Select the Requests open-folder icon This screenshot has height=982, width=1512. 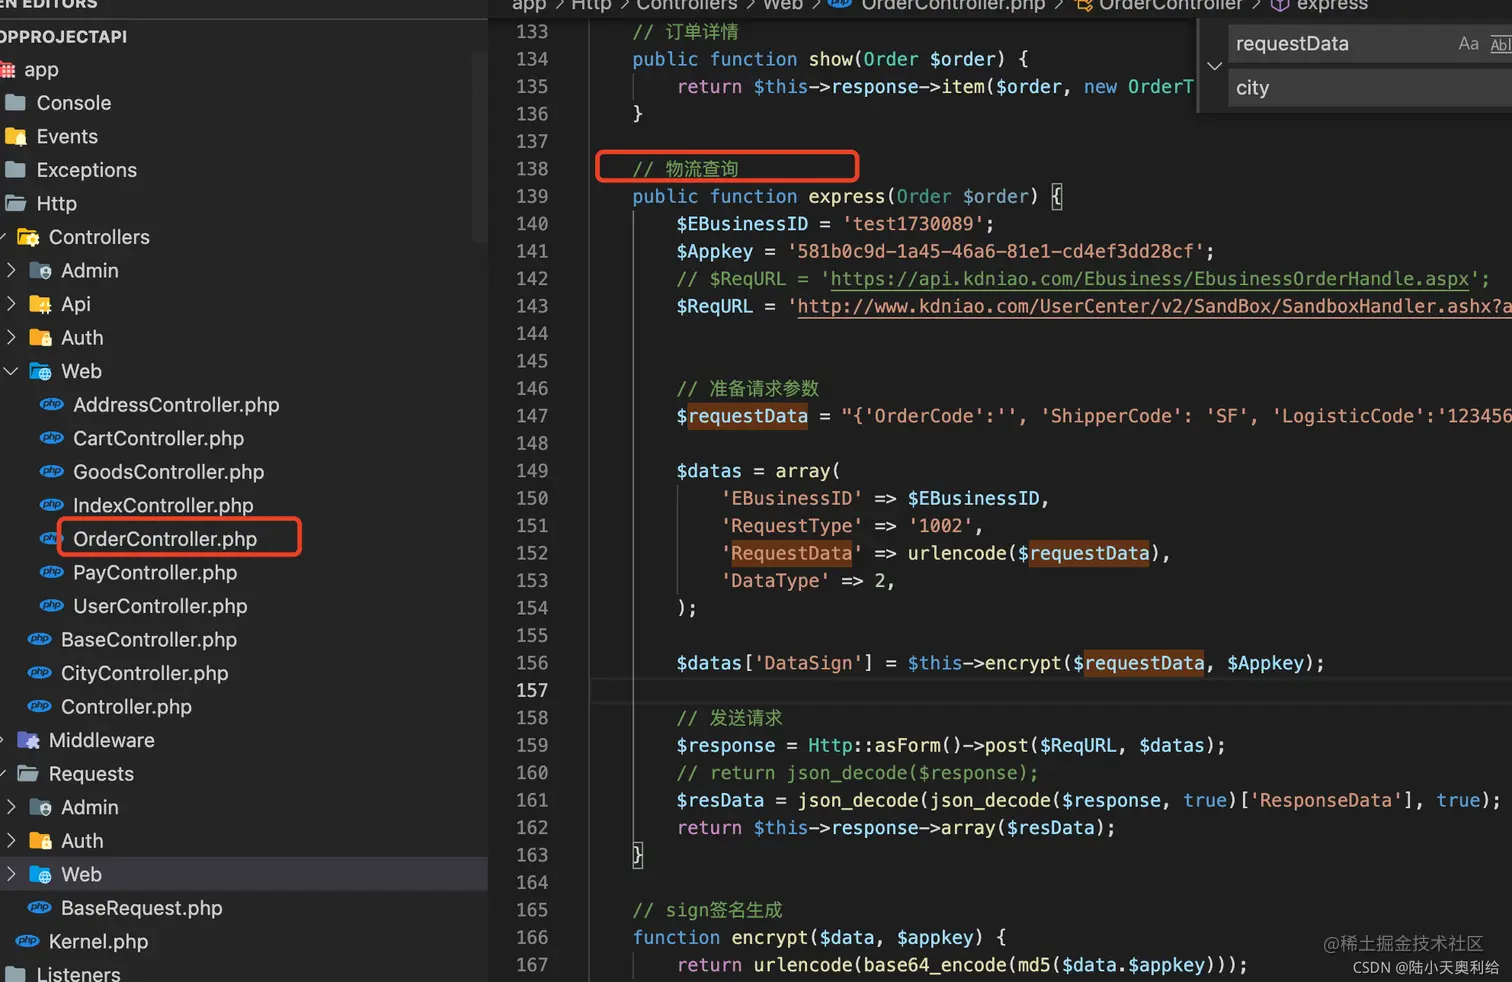(28, 774)
